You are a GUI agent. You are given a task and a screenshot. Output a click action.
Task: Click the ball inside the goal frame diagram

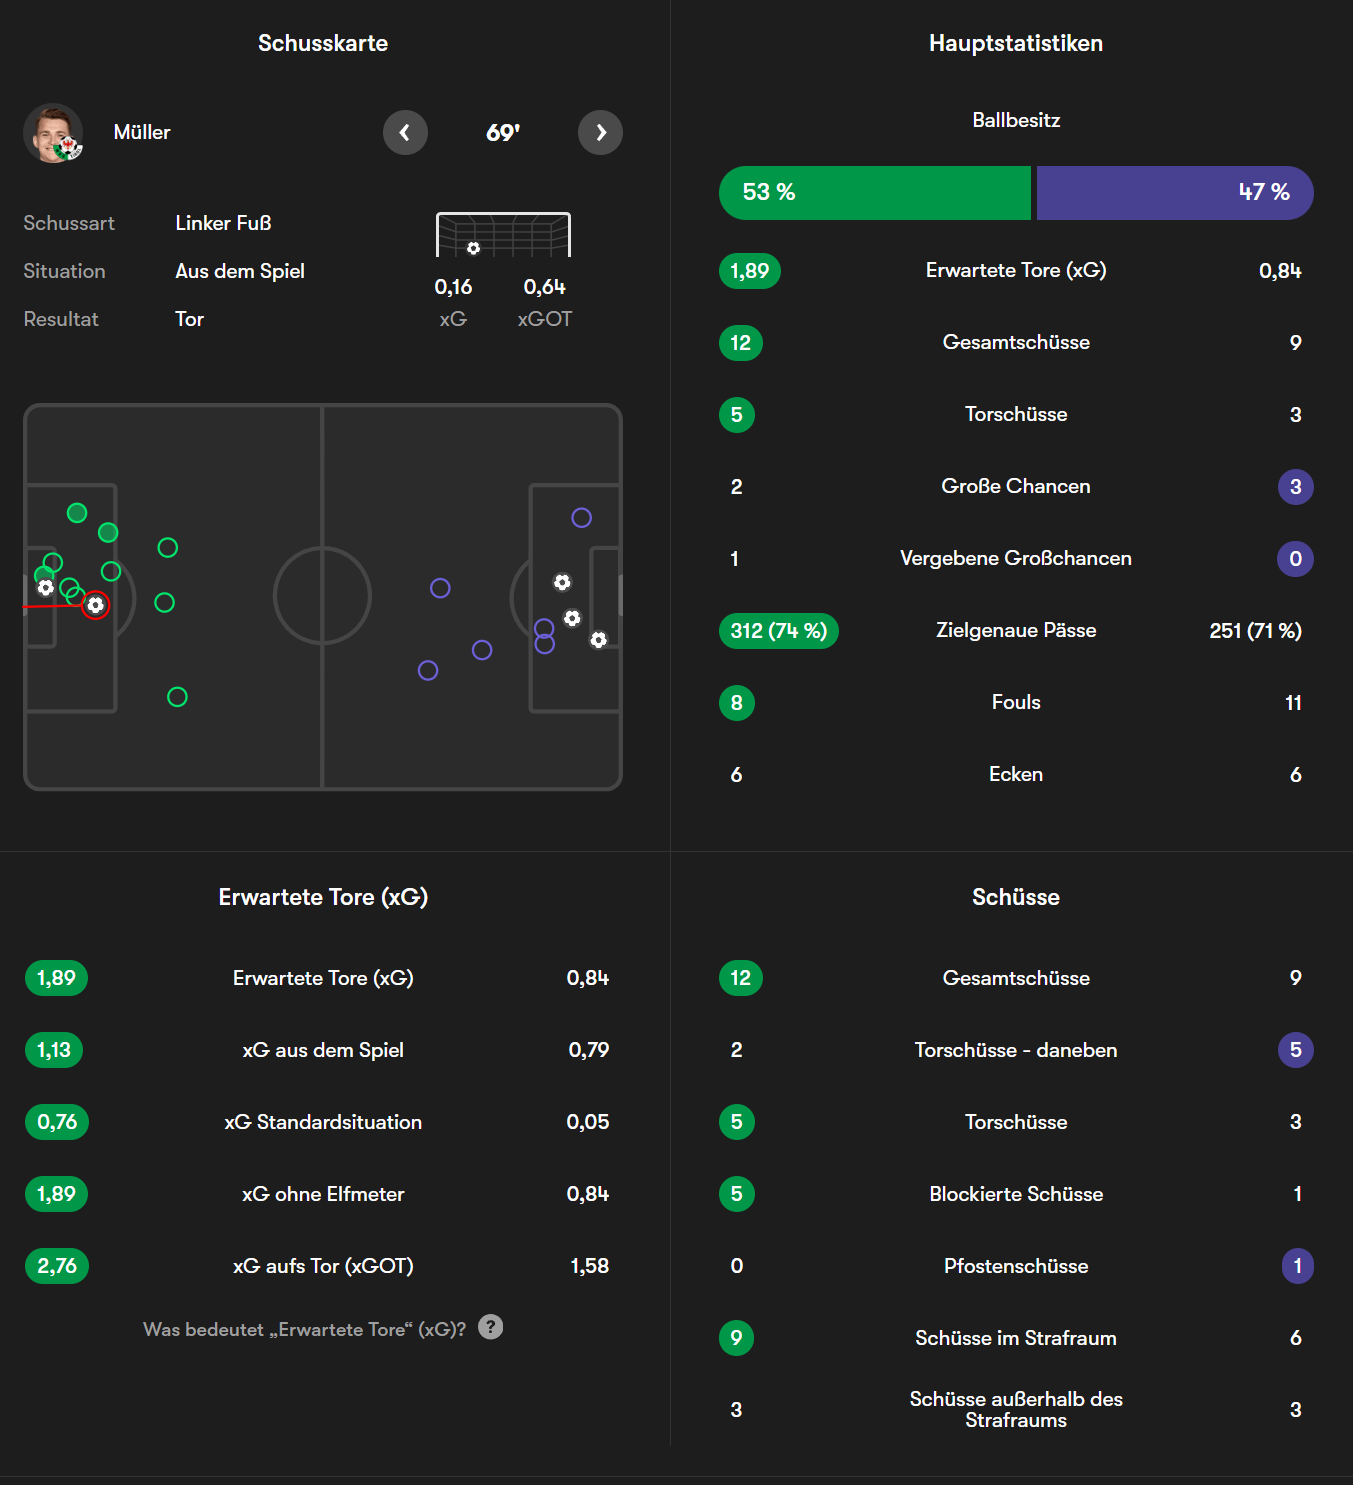click(473, 248)
